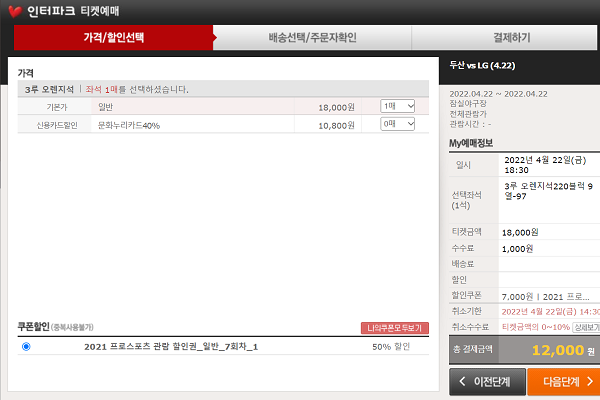Click 상세보기 next to cancellation fee

pos(586,326)
